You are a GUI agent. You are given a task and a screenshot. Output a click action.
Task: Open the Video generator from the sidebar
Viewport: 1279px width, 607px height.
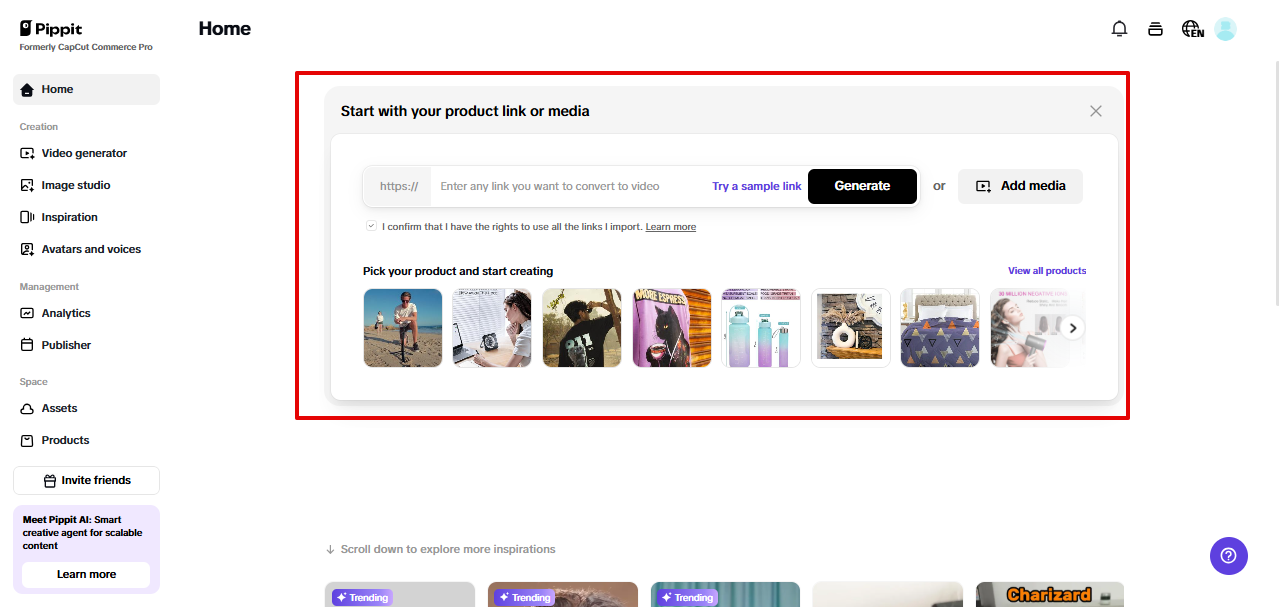click(x=83, y=152)
